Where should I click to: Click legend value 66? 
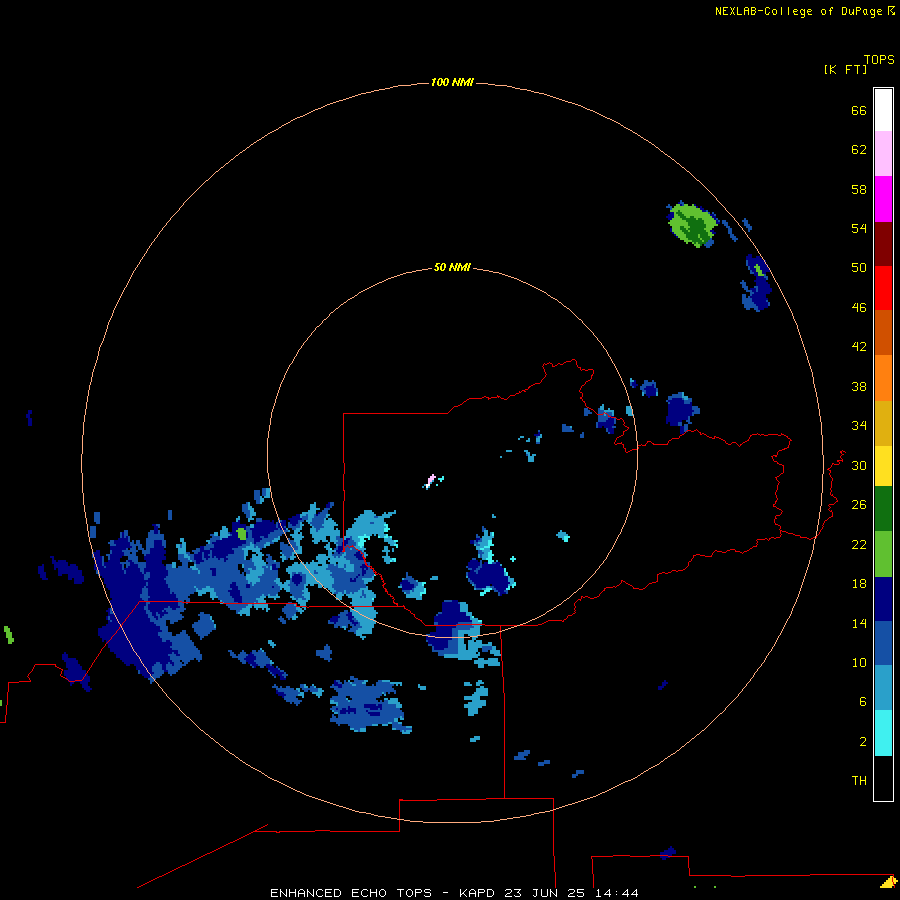(859, 110)
